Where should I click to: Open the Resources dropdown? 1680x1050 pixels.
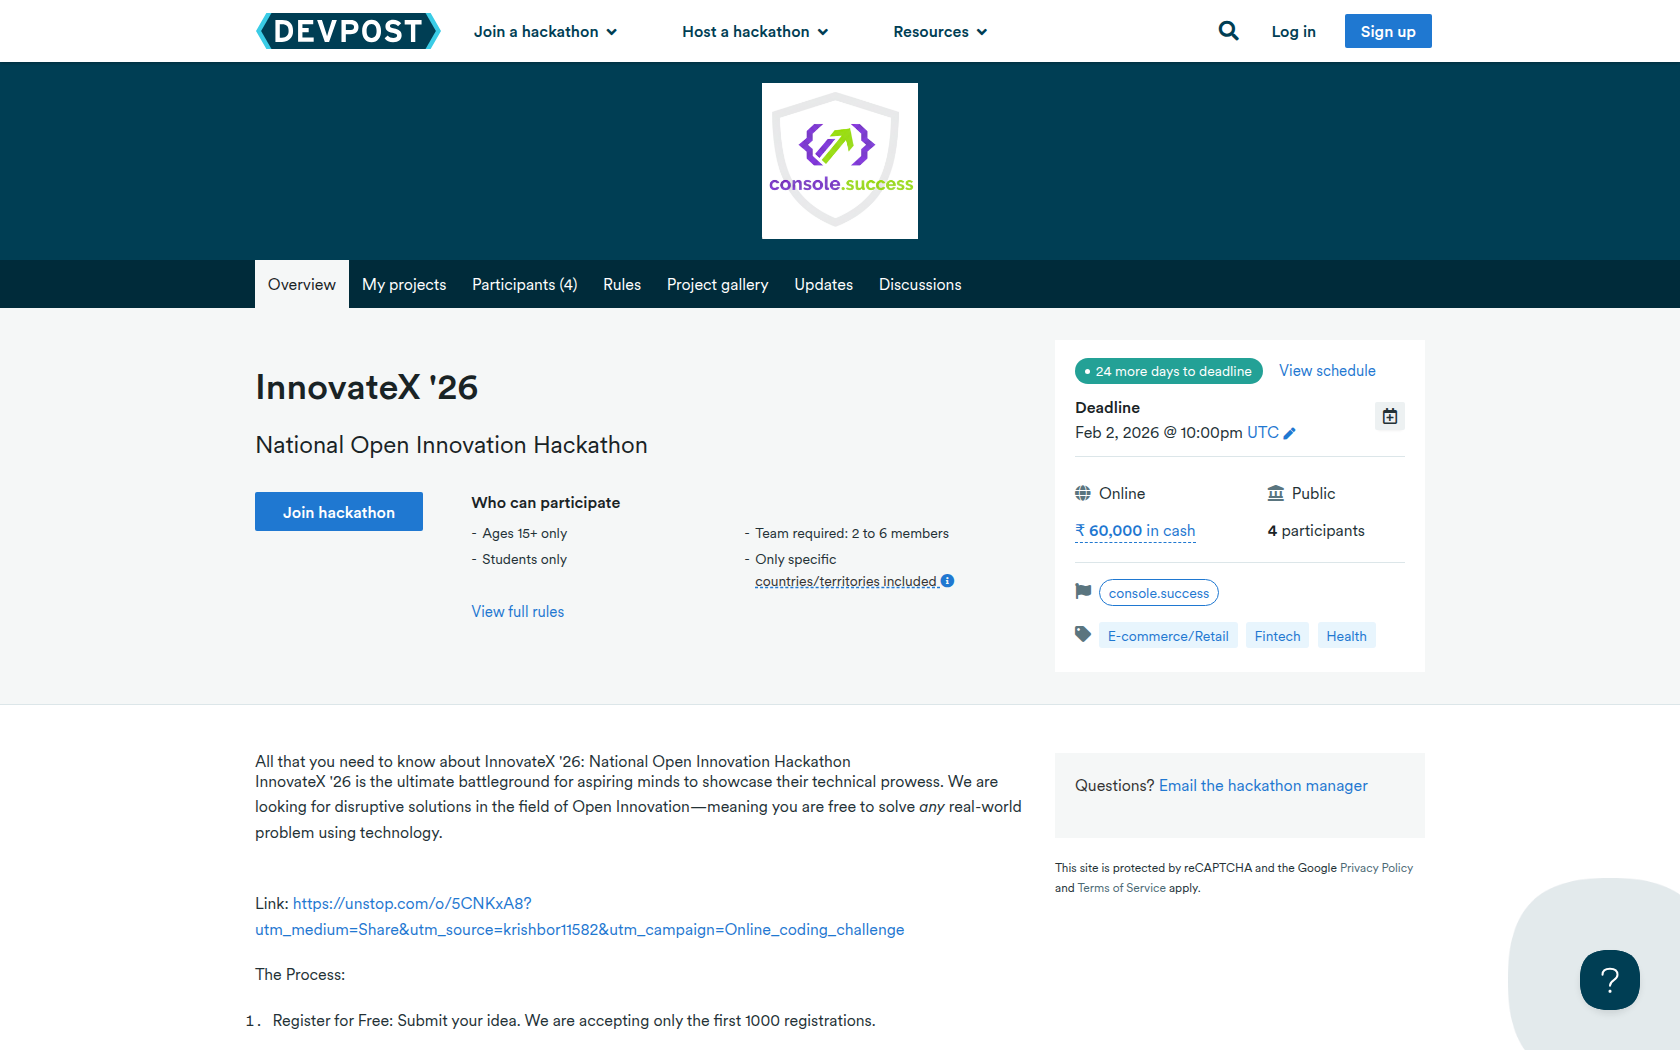[940, 32]
